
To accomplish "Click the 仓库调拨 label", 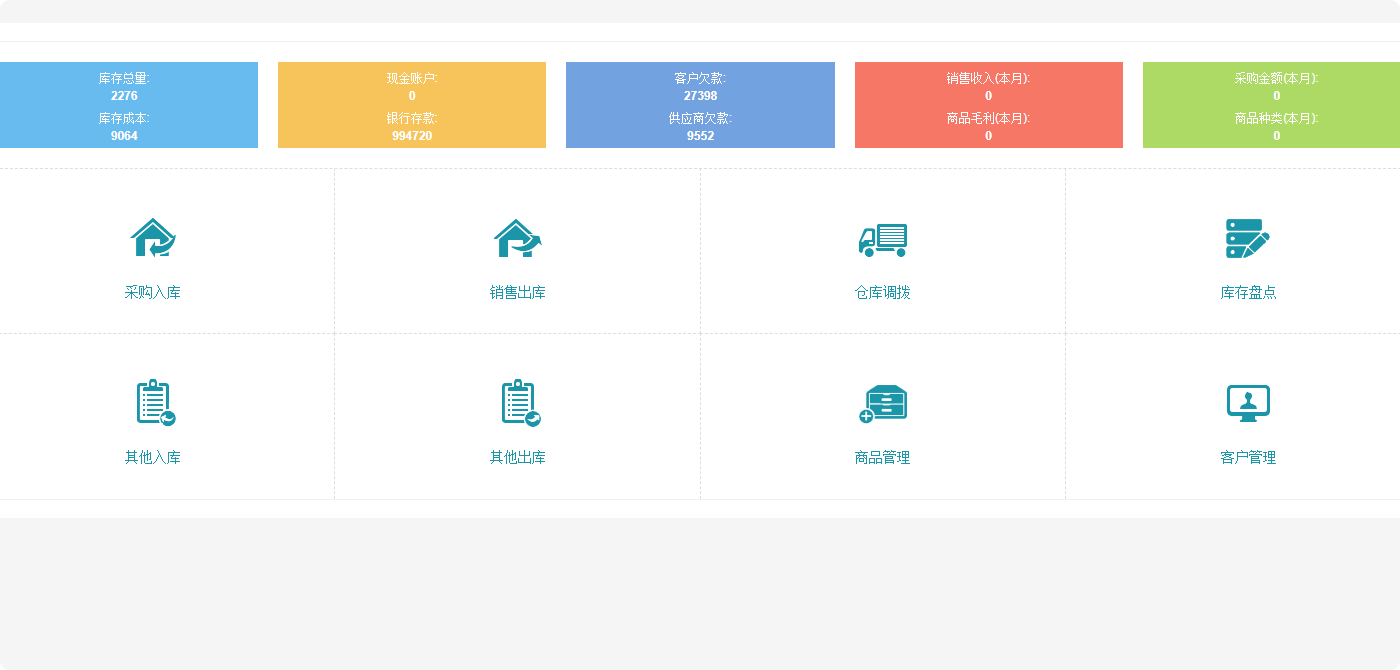I will pyautogui.click(x=883, y=293).
